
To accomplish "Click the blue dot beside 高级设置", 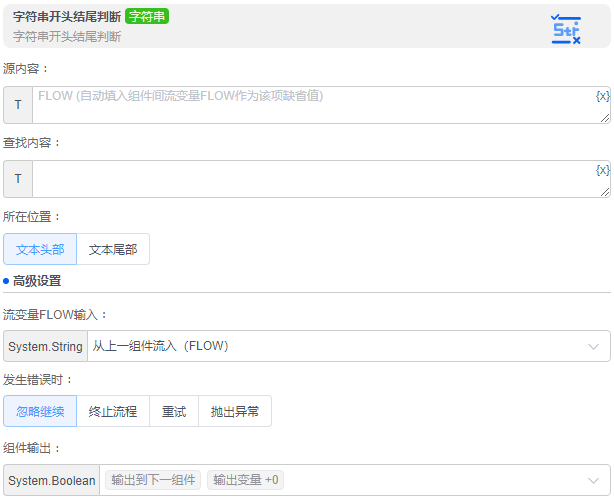I will point(6,281).
